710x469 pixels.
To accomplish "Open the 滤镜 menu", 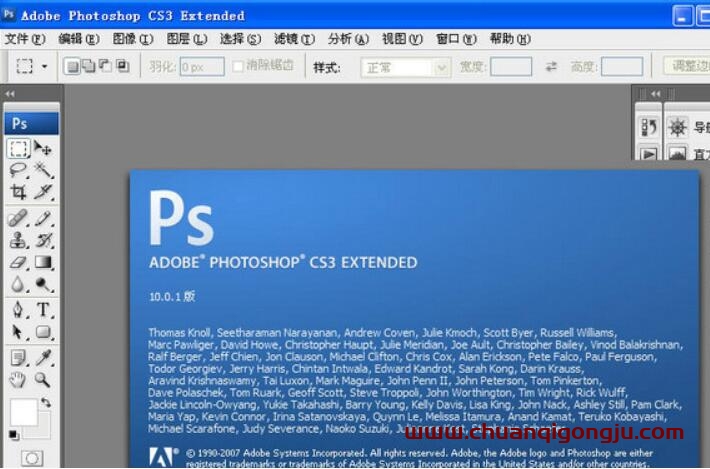I will click(x=294, y=39).
